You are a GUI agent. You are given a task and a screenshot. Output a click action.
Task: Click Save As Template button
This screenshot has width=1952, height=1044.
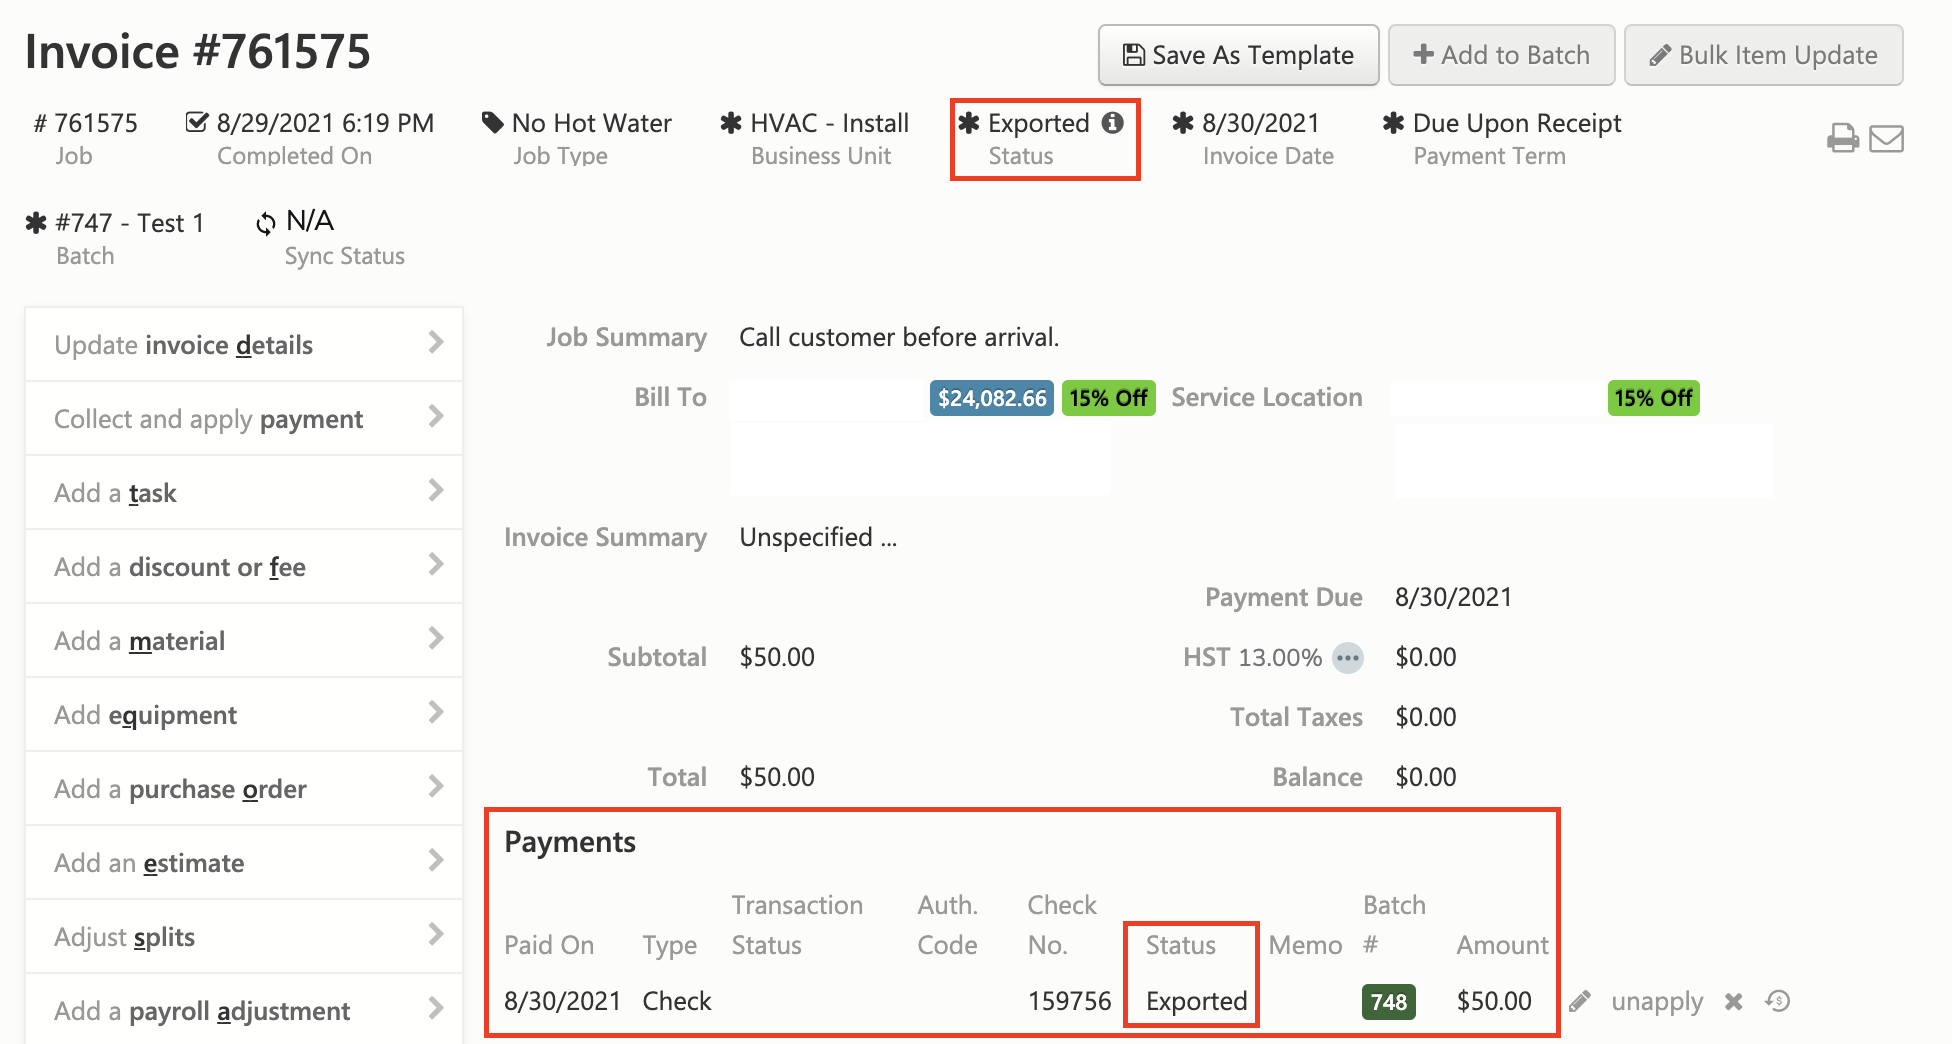coord(1239,55)
